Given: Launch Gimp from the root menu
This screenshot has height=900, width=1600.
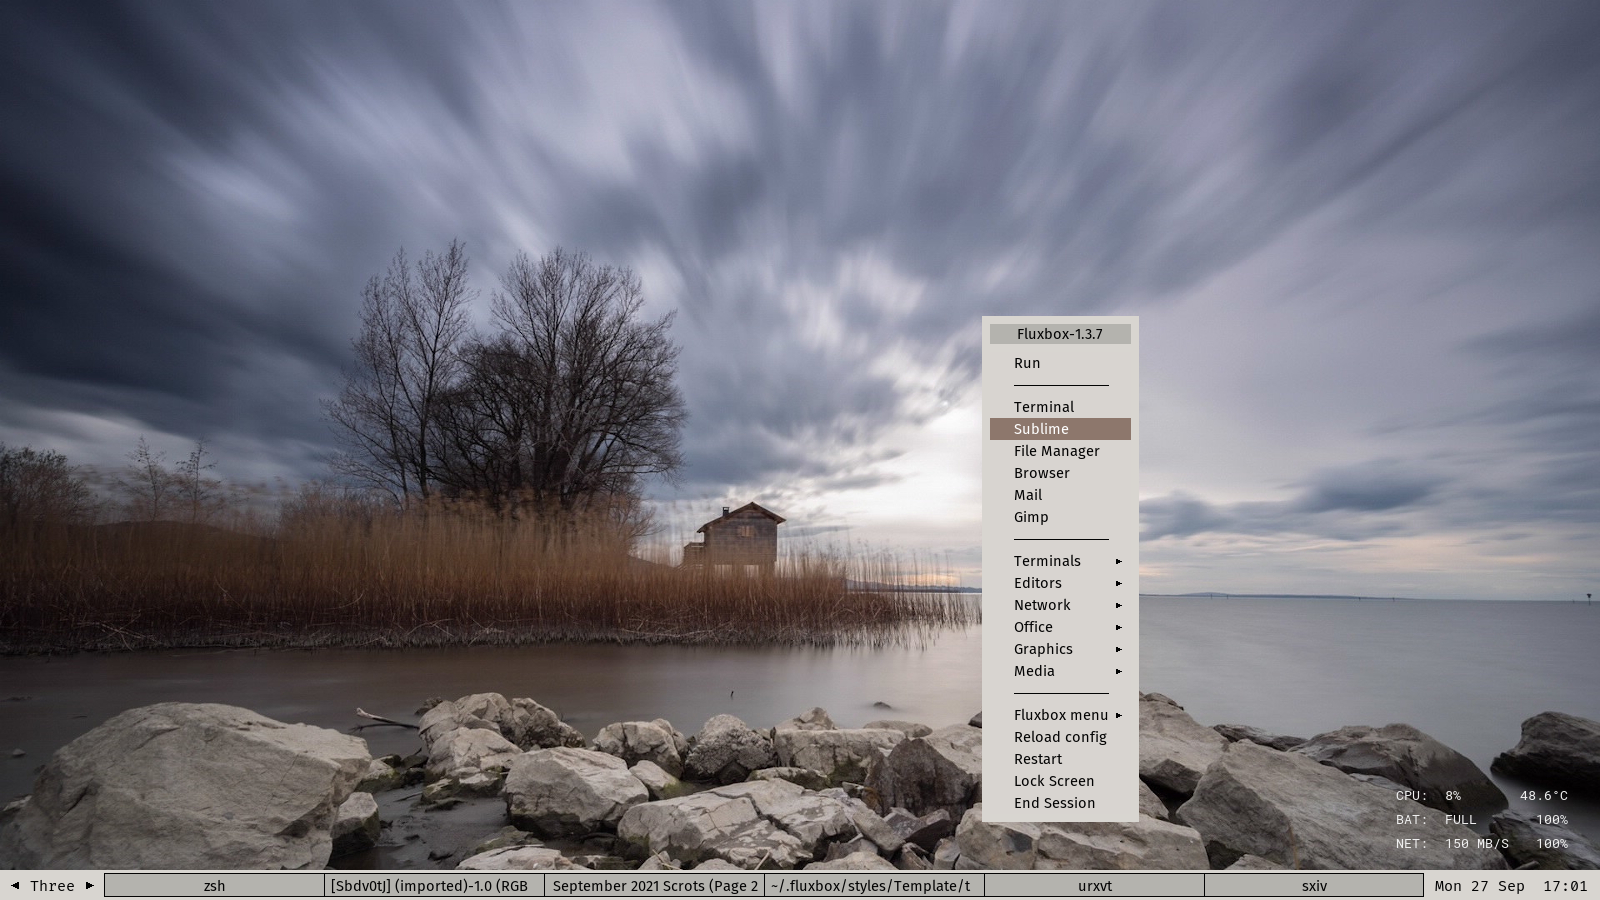Looking at the screenshot, I should (x=1060, y=517).
